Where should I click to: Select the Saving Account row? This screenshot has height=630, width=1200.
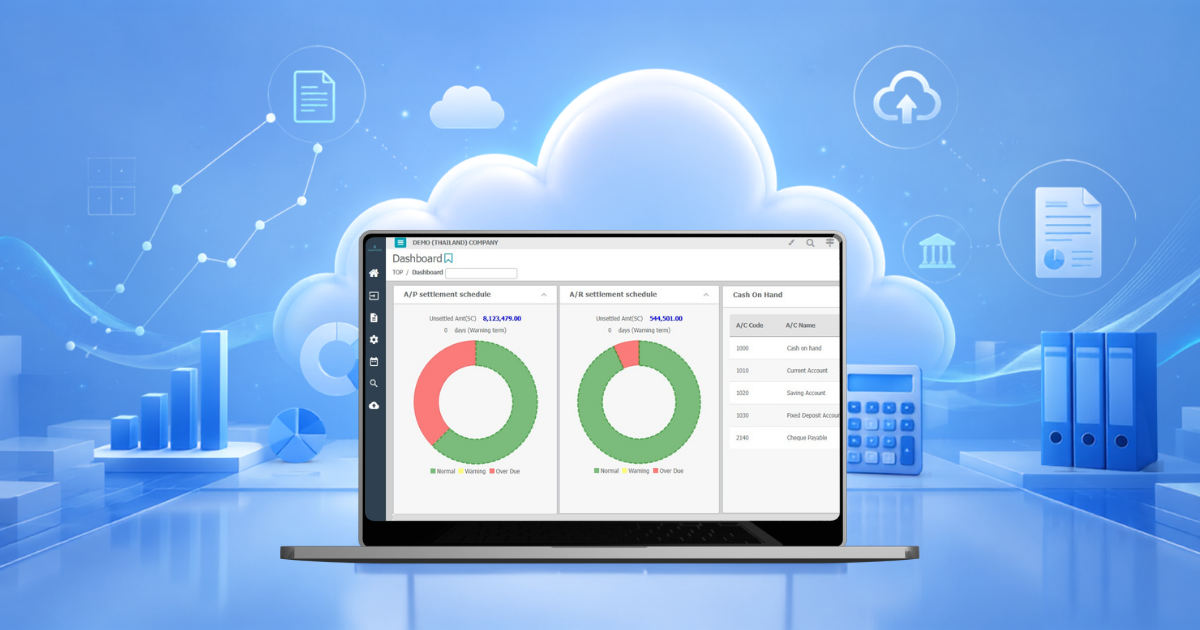pos(784,393)
